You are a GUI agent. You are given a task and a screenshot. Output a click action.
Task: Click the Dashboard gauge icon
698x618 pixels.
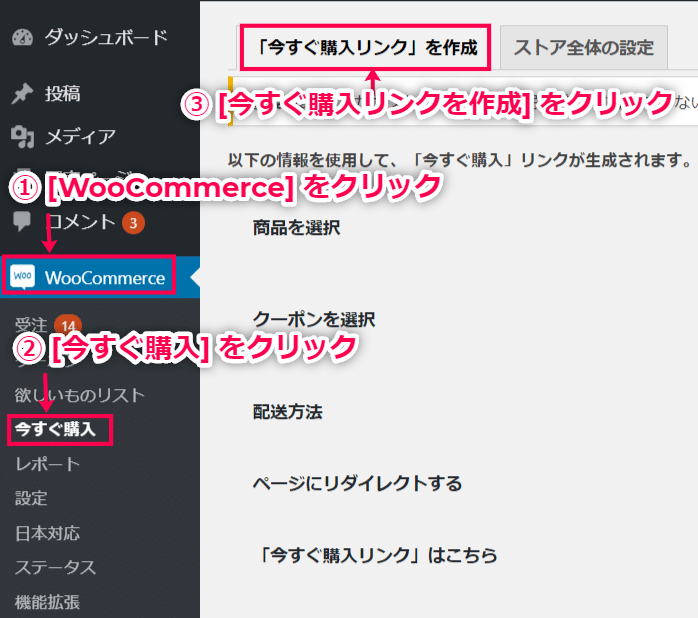coord(22,37)
